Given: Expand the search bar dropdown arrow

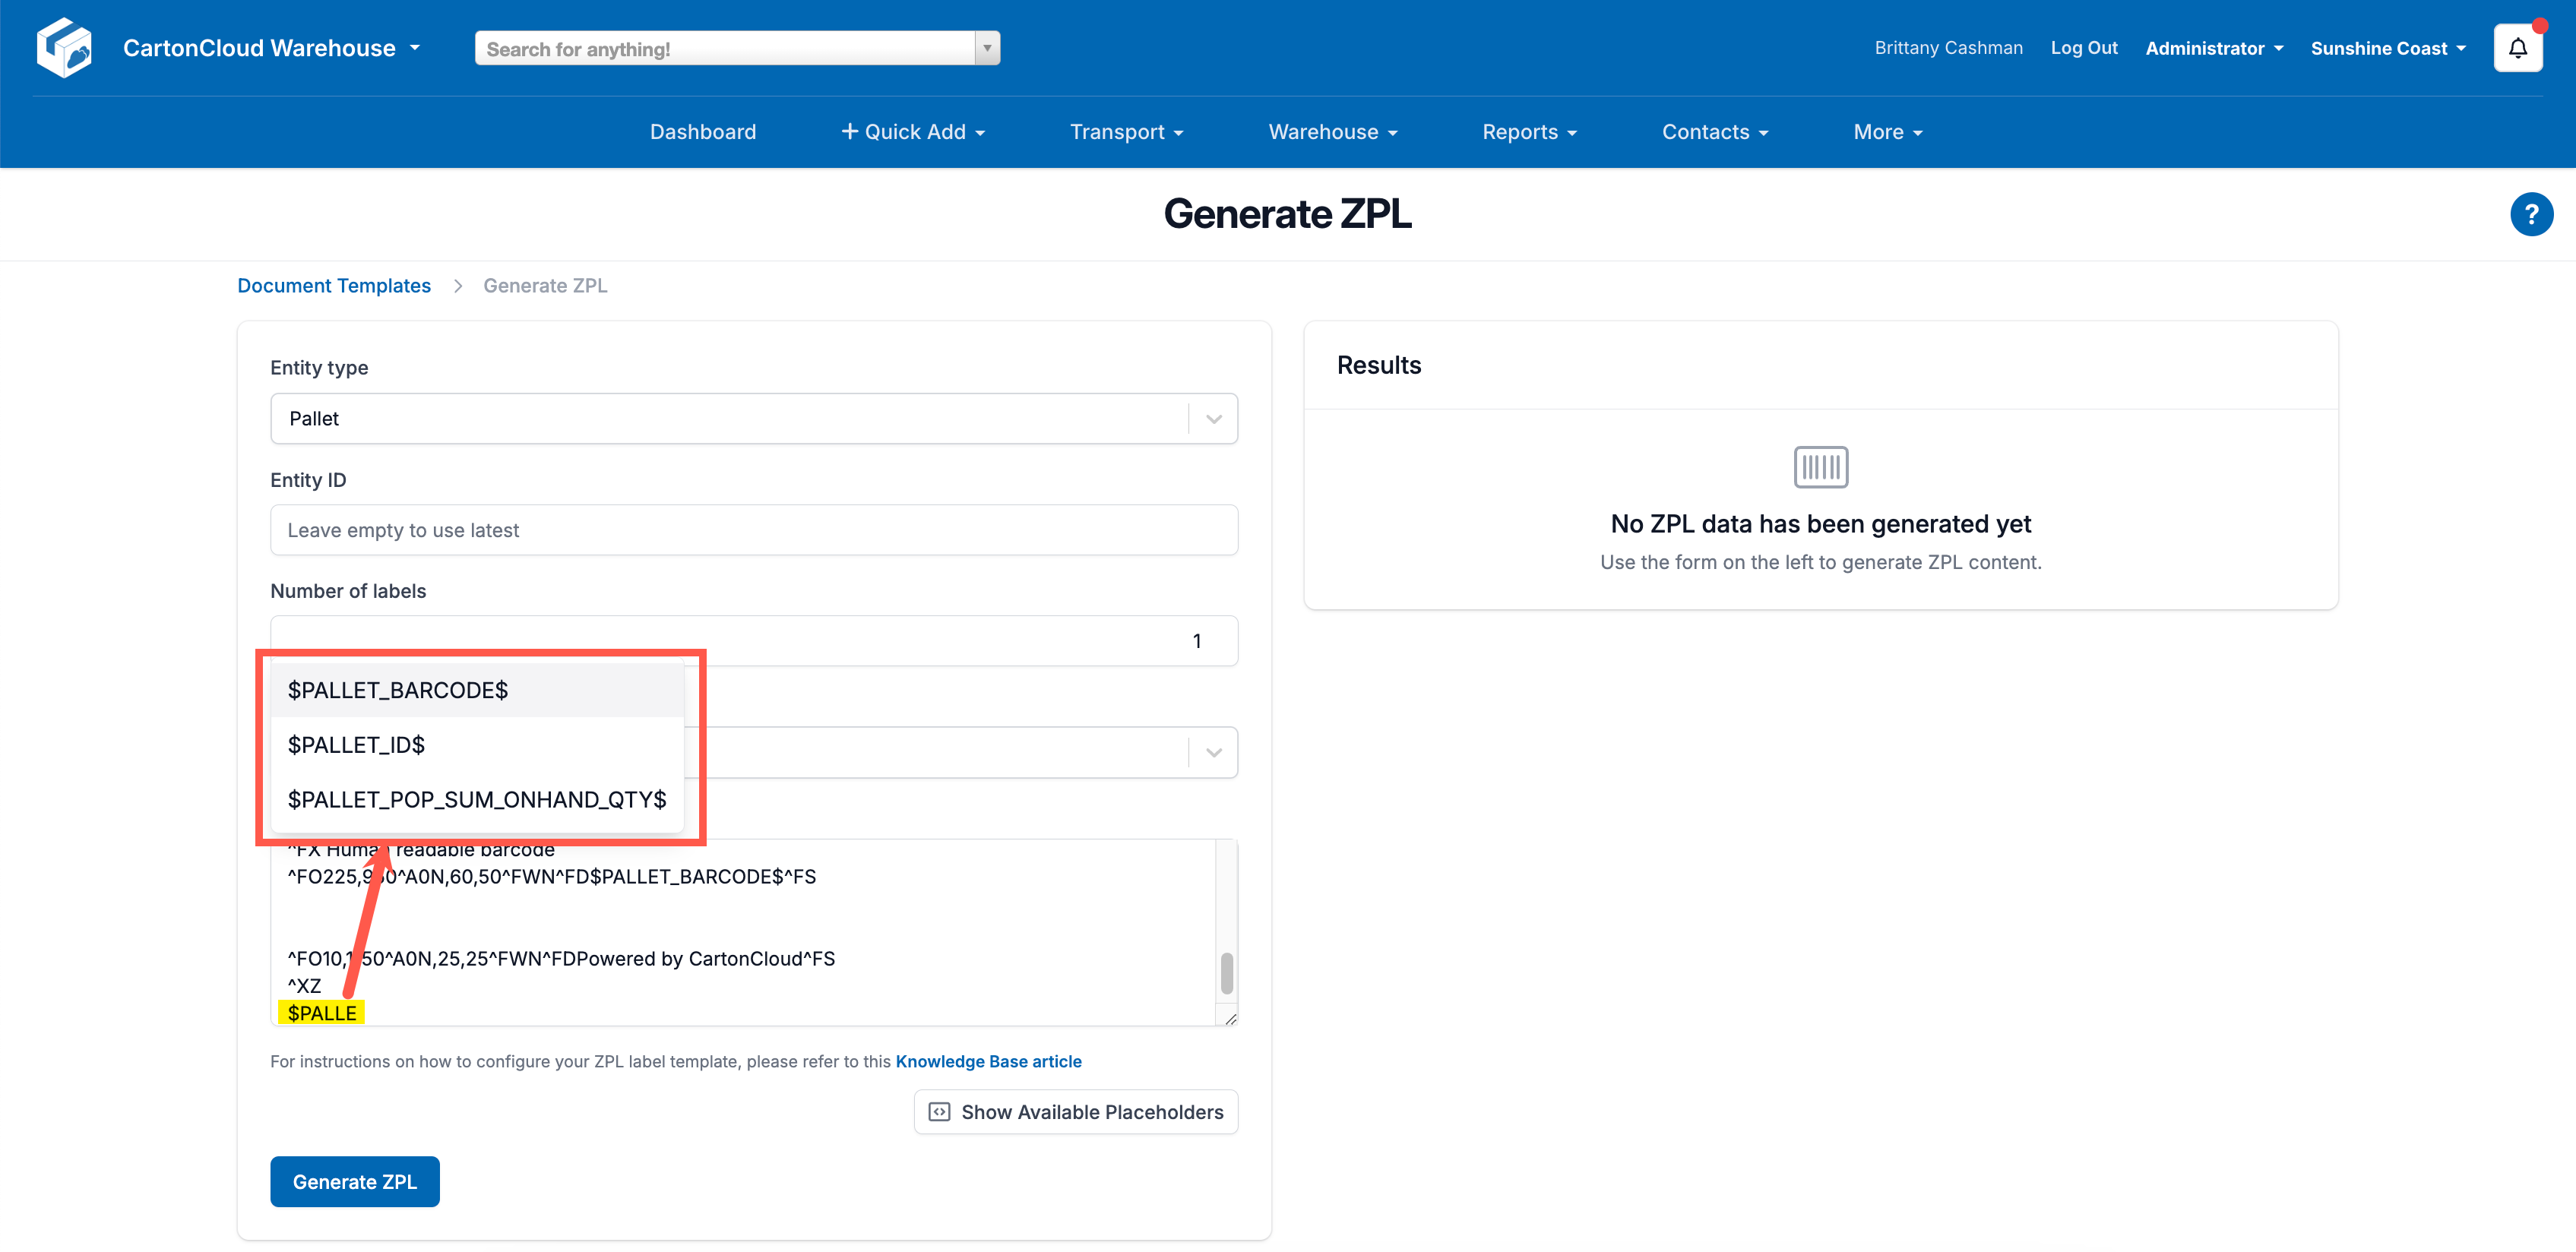Looking at the screenshot, I should pyautogui.click(x=986, y=47).
